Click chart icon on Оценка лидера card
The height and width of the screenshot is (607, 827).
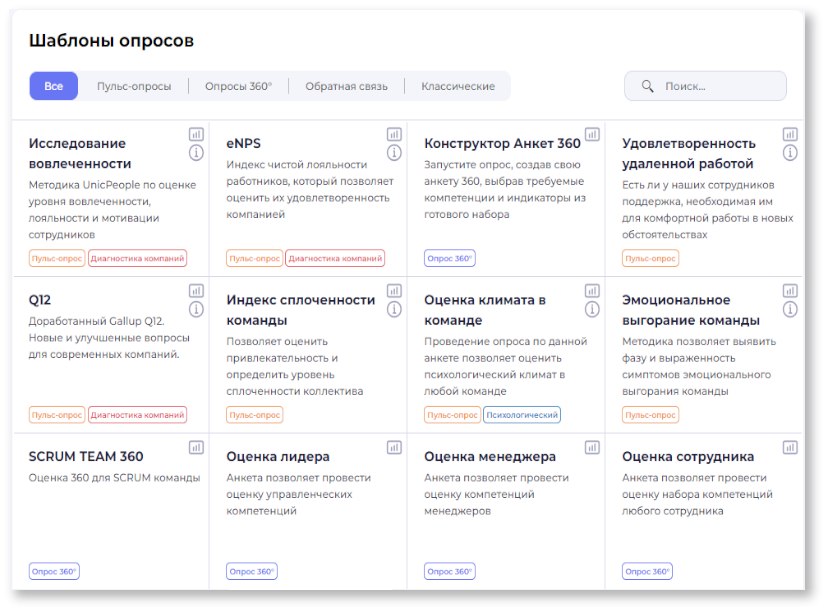click(x=394, y=447)
